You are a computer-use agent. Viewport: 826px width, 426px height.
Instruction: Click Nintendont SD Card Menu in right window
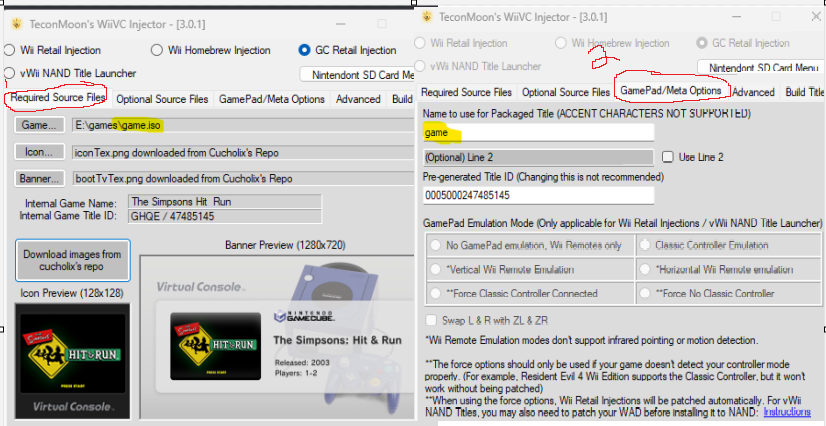[760, 68]
